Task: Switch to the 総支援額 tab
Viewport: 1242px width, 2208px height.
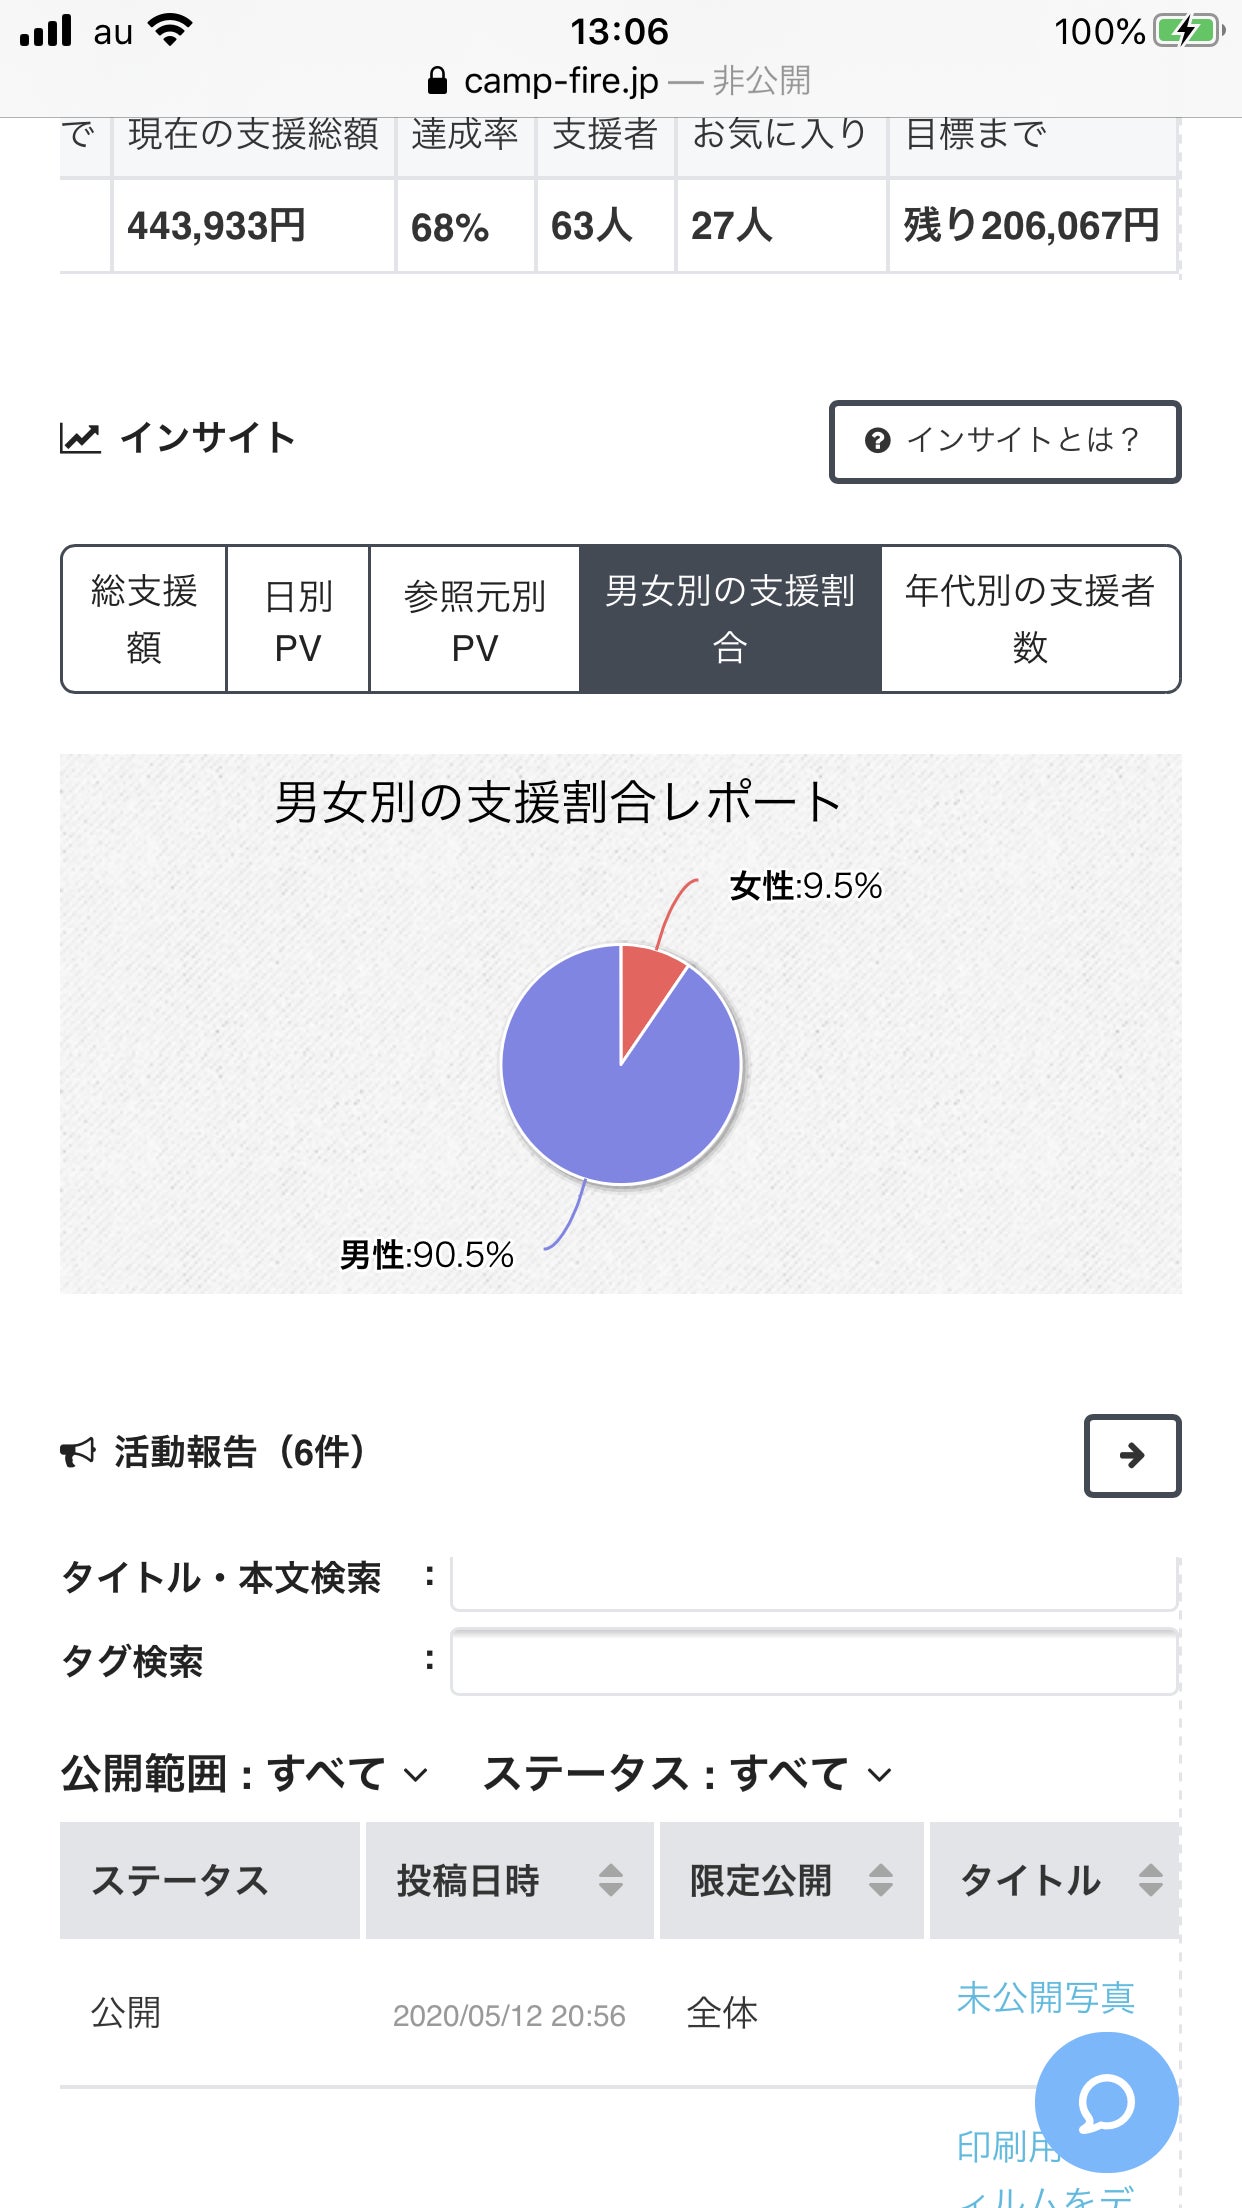Action: click(x=144, y=619)
